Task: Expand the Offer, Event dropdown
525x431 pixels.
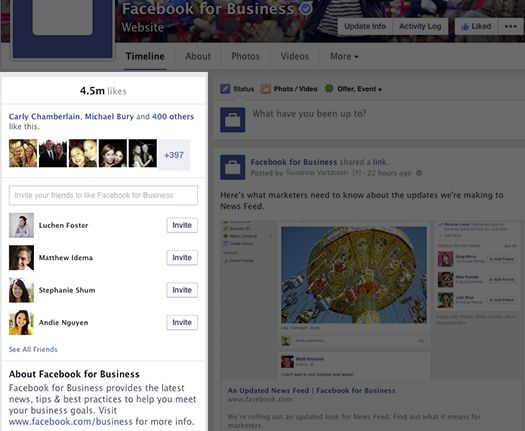Action: (x=354, y=89)
